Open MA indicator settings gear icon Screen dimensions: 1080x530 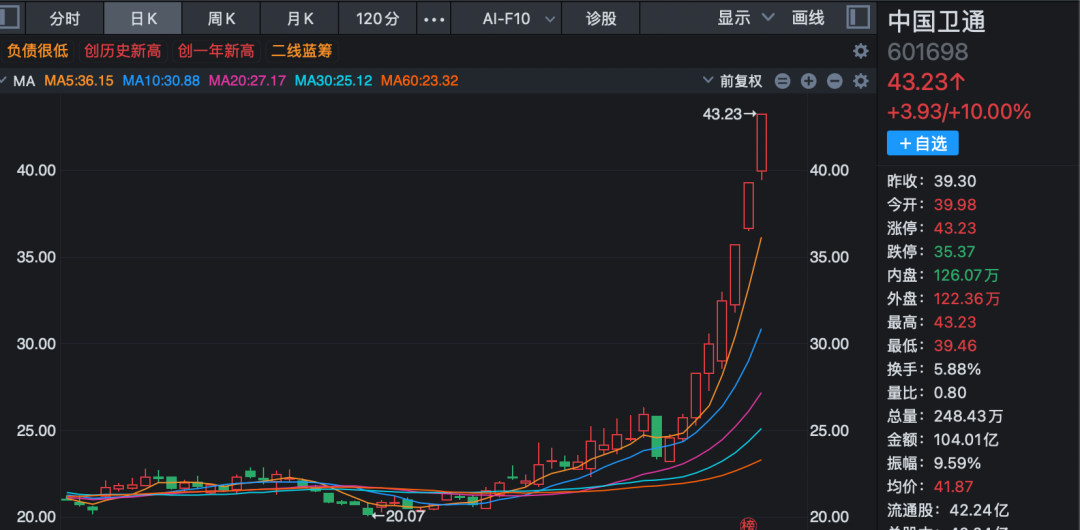[860, 81]
